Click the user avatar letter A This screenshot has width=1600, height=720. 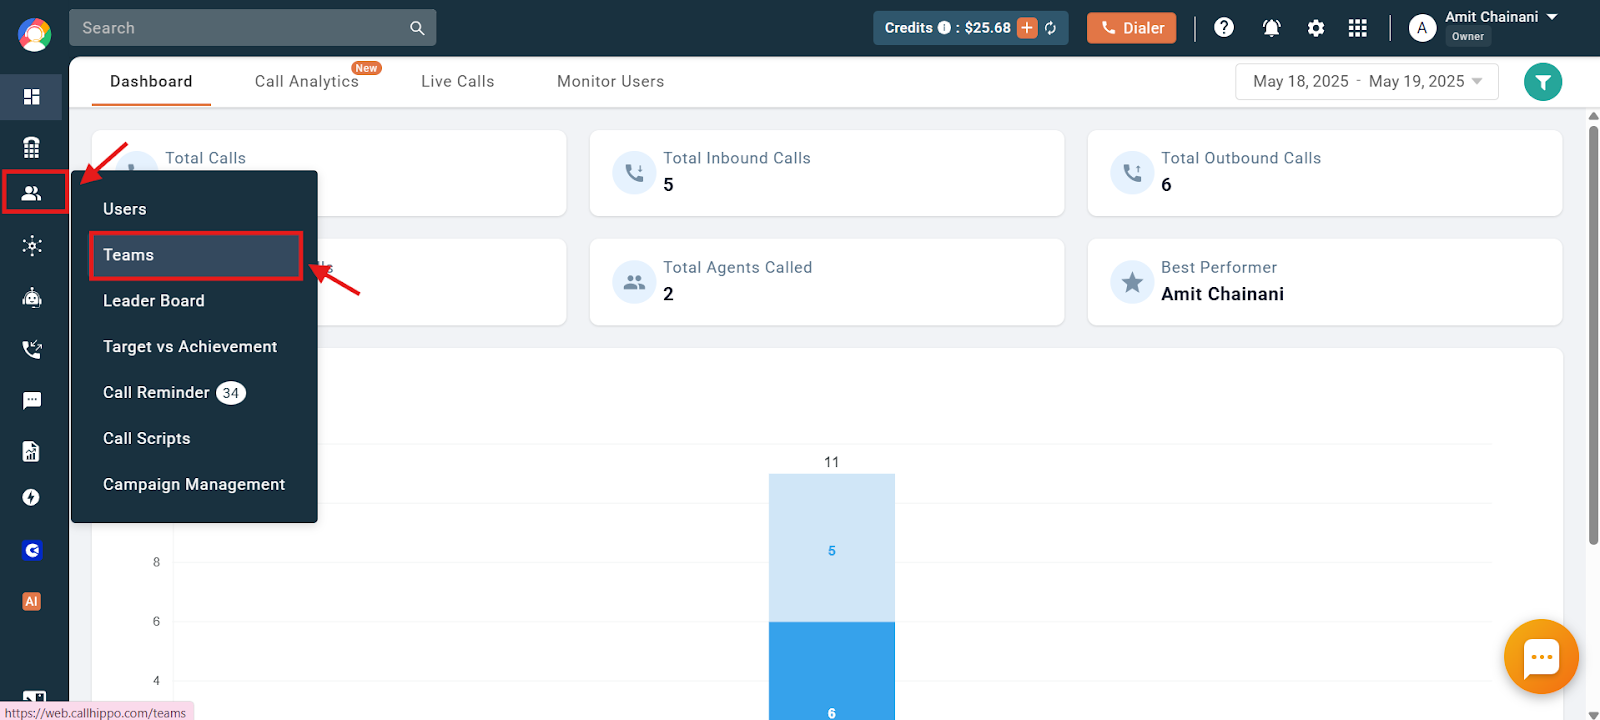click(x=1422, y=28)
